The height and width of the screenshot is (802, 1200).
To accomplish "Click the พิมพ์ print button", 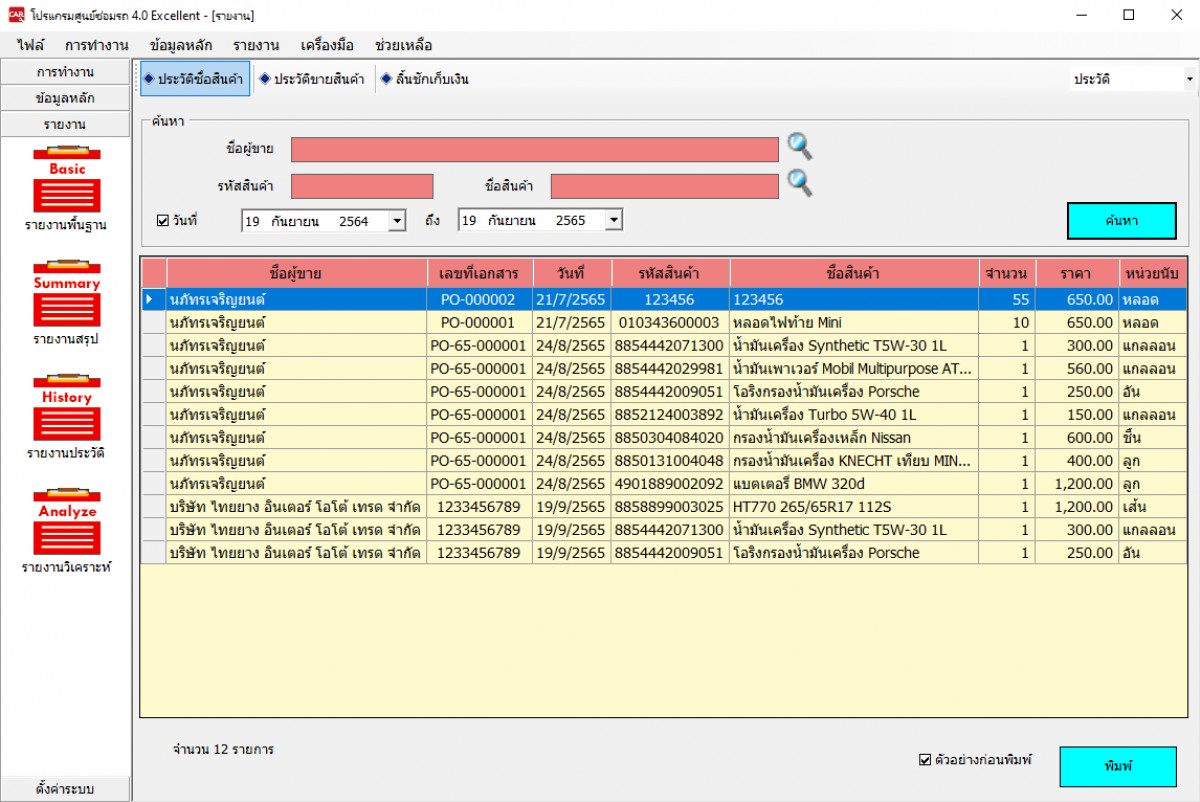I will [1118, 766].
